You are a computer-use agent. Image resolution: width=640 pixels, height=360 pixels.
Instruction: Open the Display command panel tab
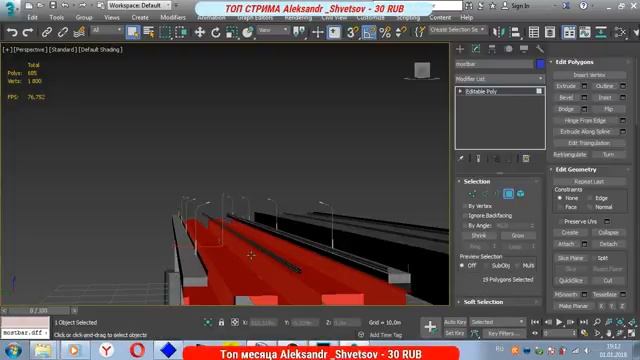[524, 49]
